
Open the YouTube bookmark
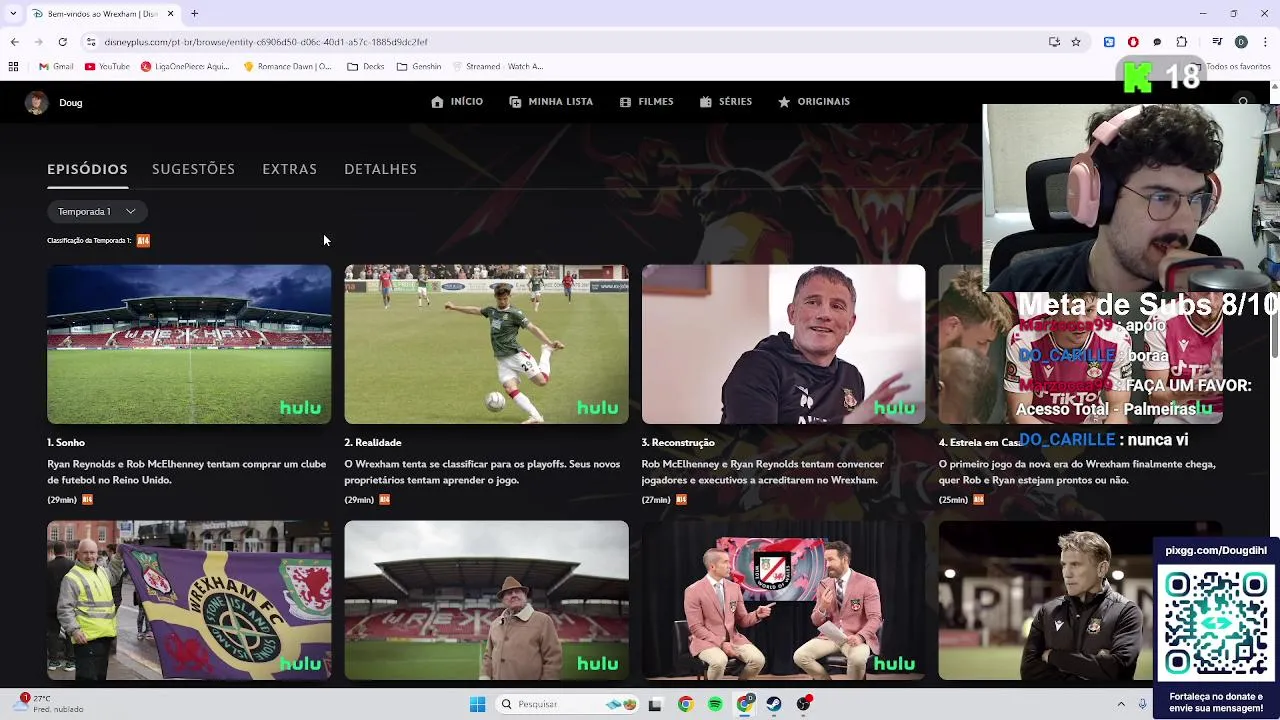107,67
